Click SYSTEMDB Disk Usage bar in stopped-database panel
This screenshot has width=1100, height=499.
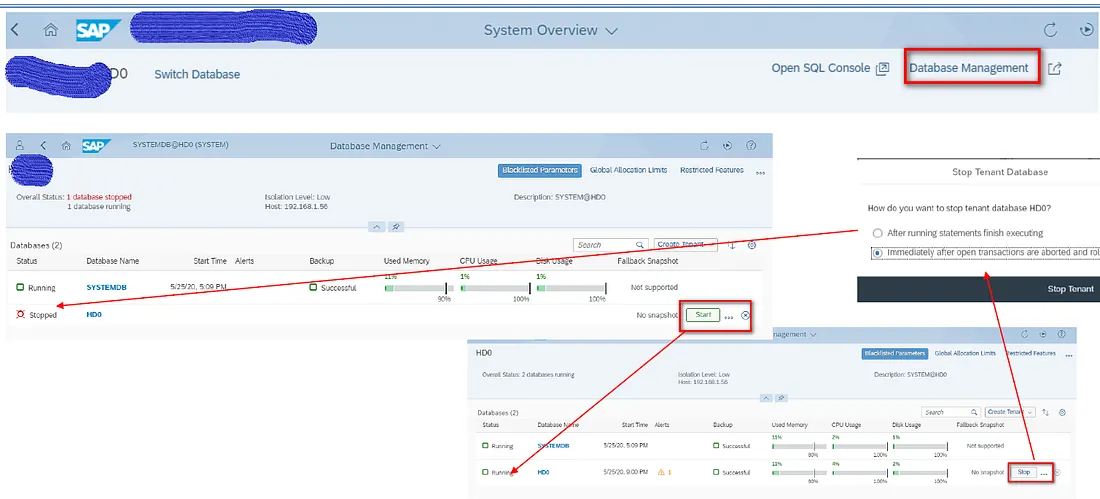pyautogui.click(x=570, y=288)
